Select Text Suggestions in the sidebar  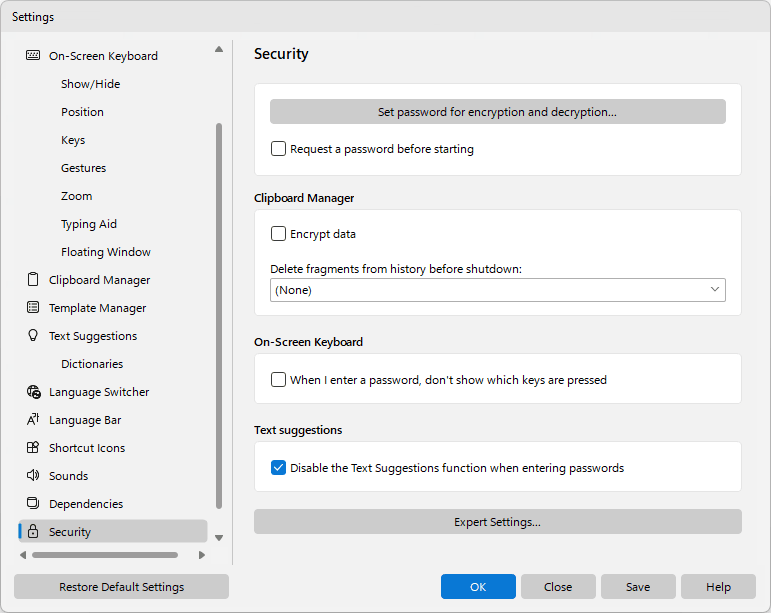click(93, 336)
